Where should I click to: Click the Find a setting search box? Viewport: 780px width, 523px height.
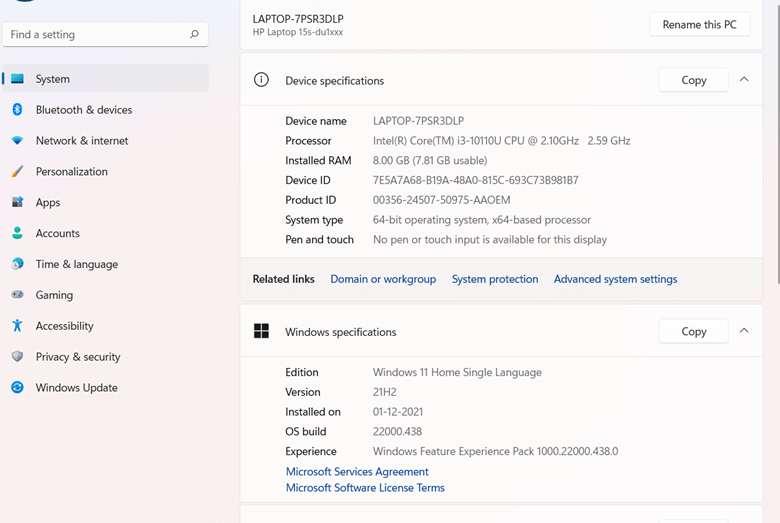[97, 34]
